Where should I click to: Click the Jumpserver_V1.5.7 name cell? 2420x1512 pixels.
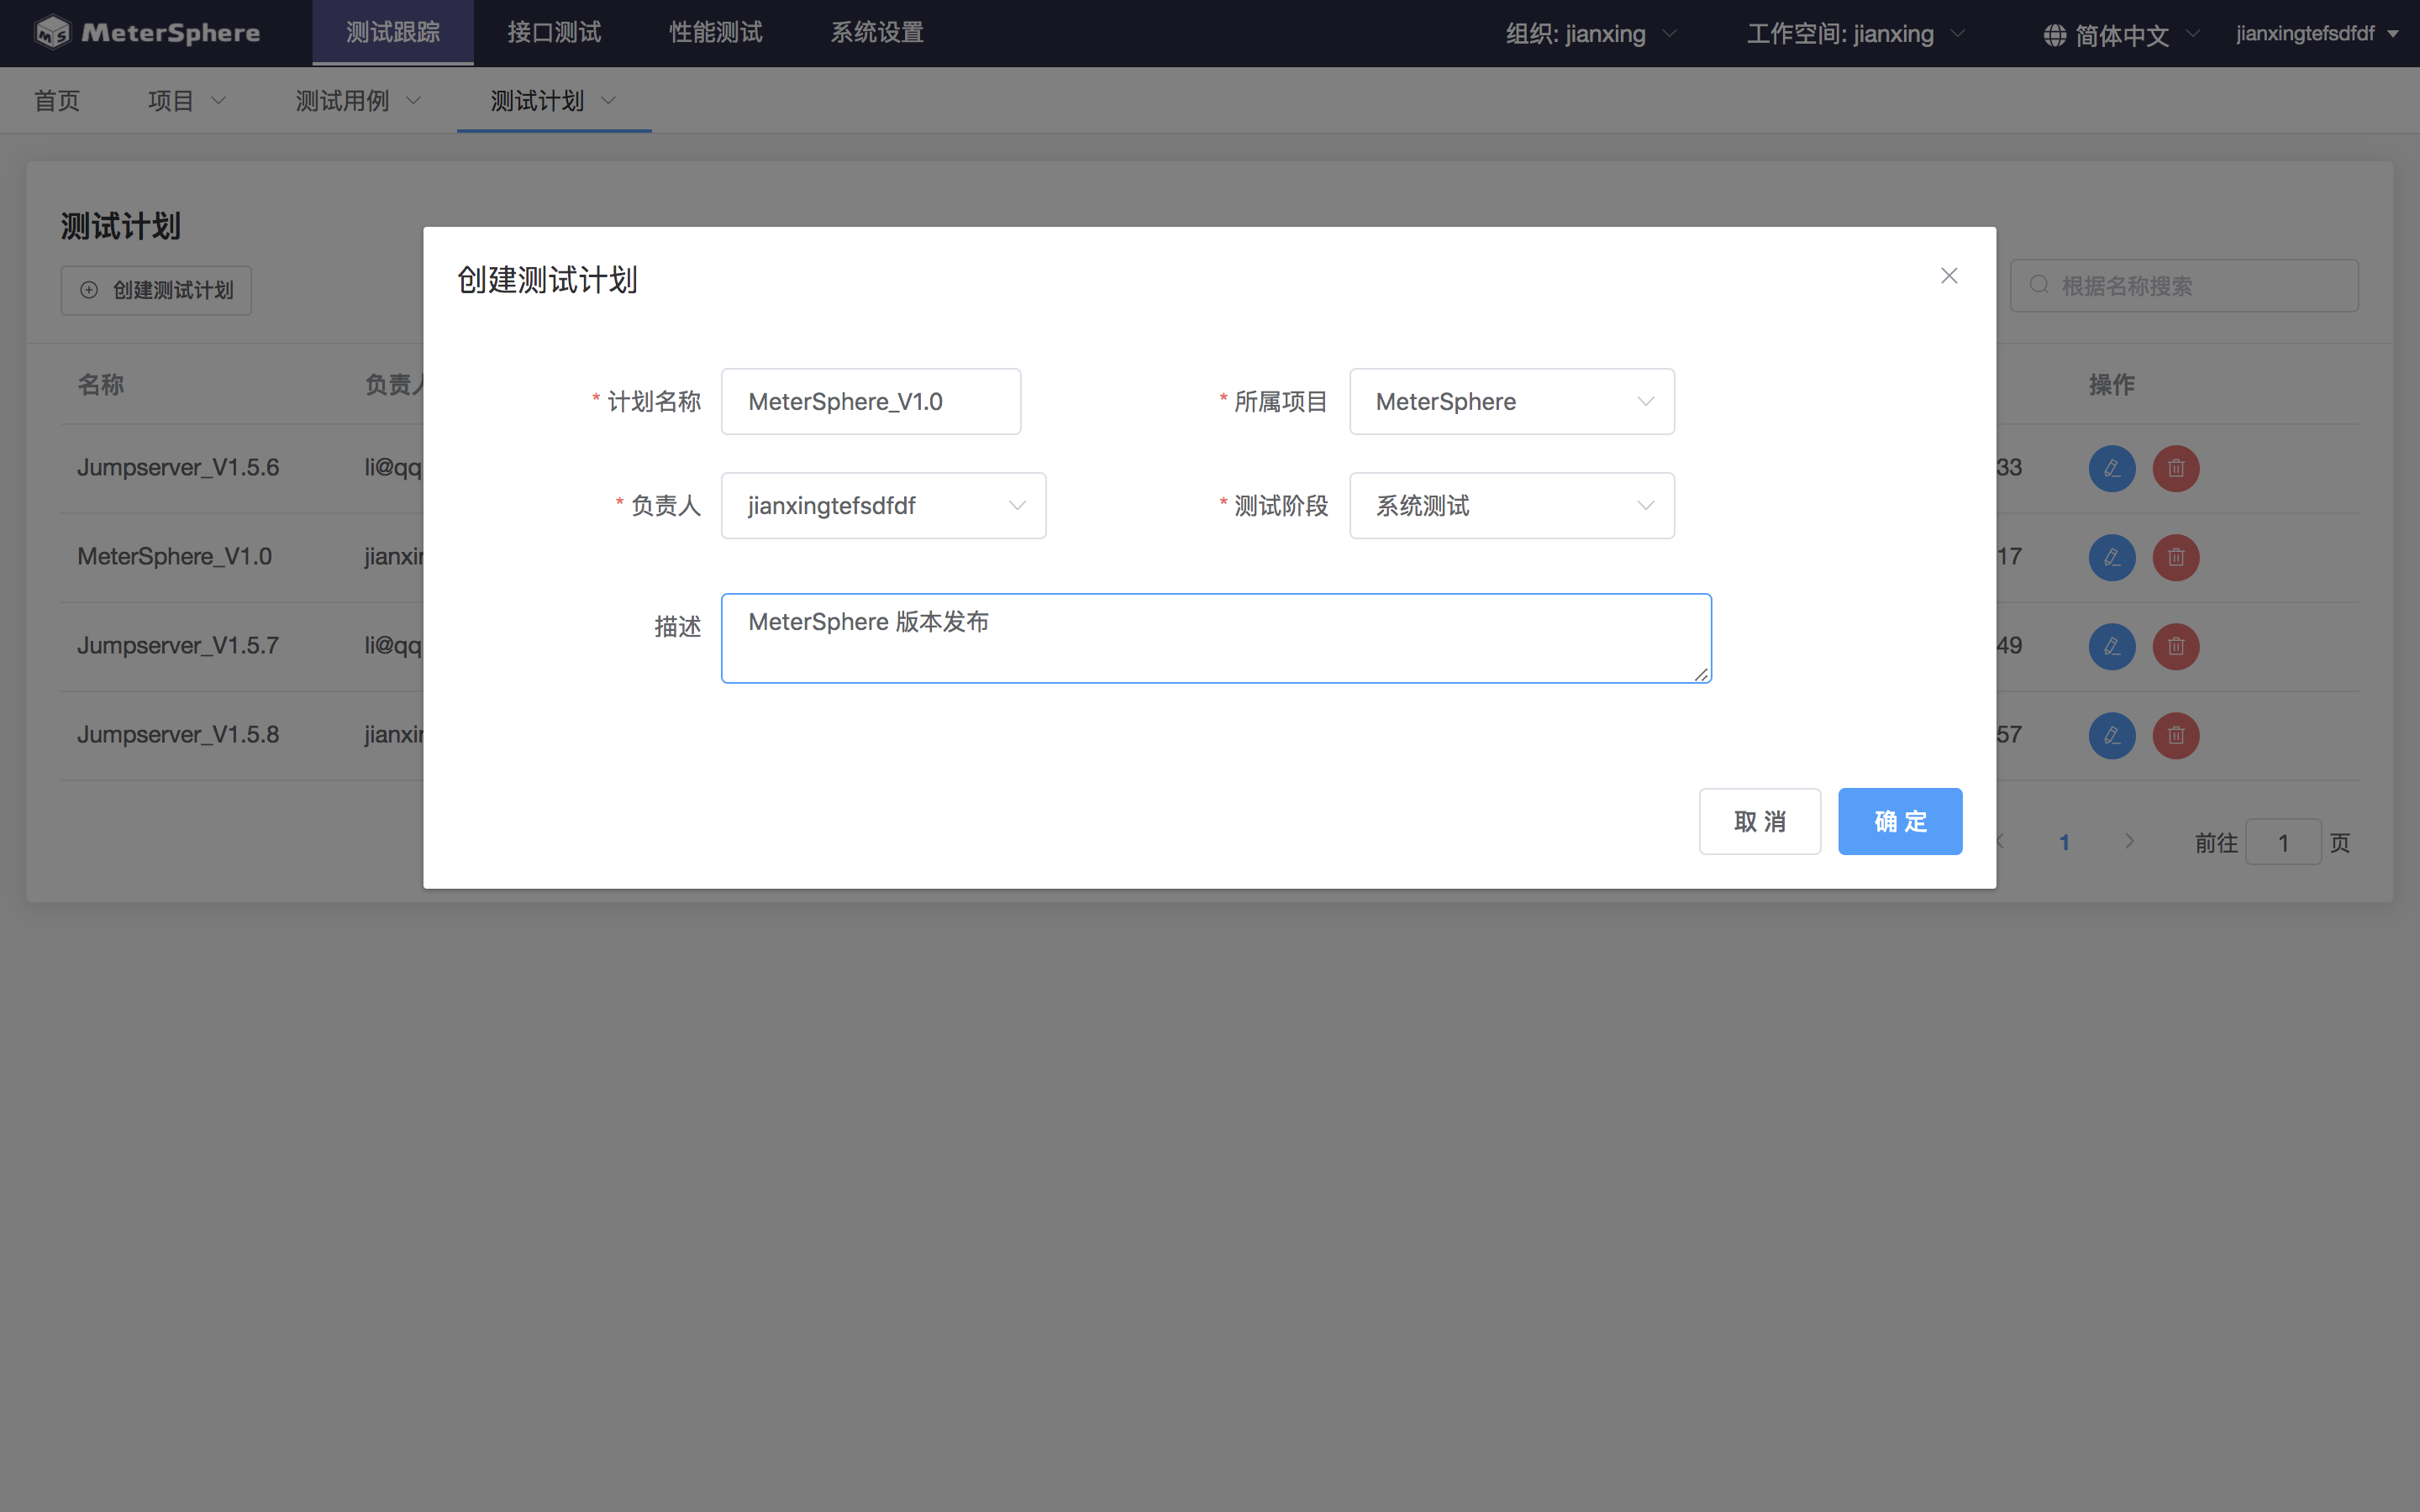[178, 645]
